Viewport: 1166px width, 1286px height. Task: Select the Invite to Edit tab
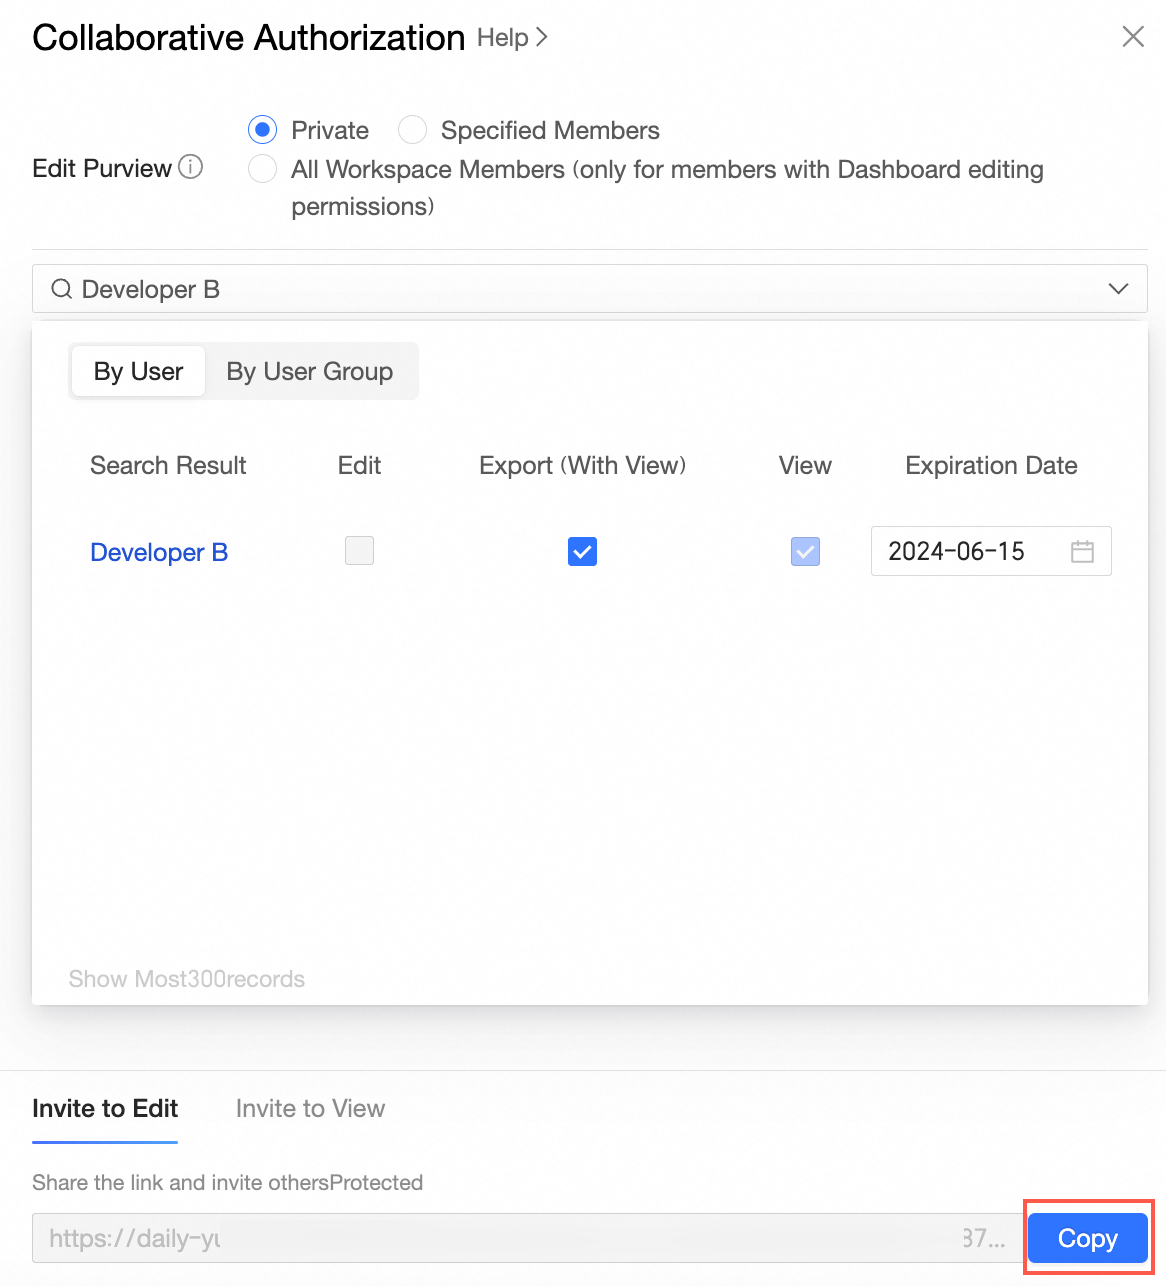click(105, 1108)
